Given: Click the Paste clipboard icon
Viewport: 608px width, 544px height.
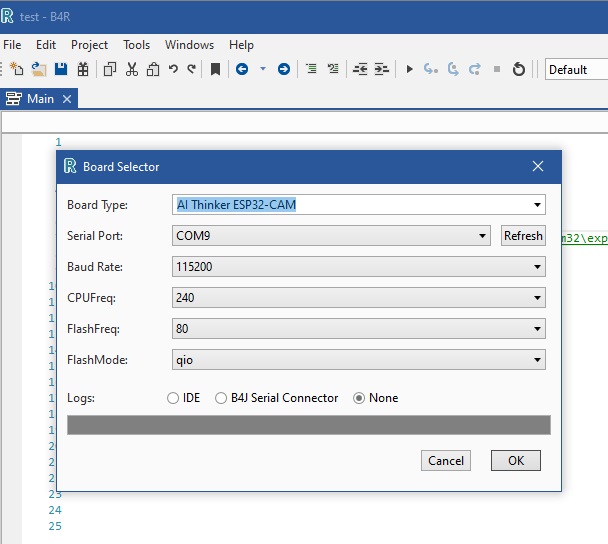Looking at the screenshot, I should coord(153,69).
